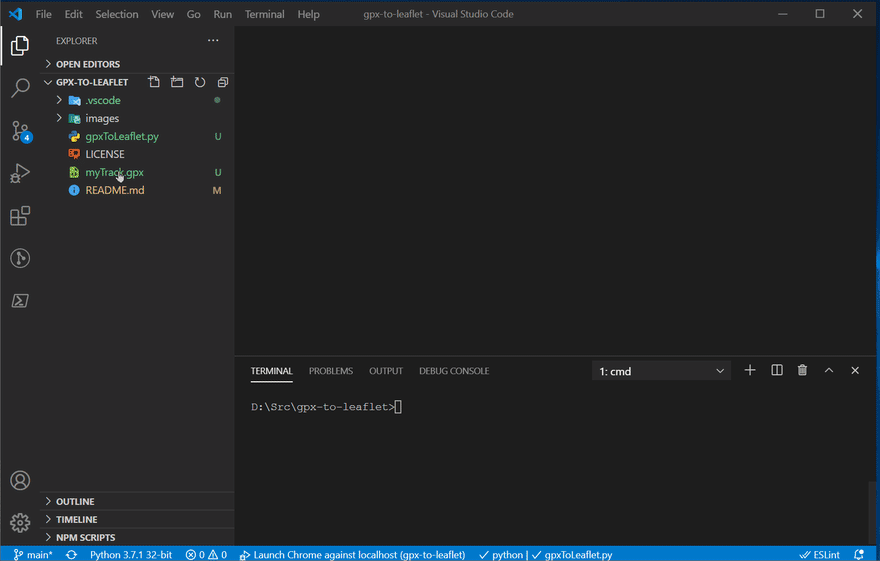
Task: Collapse the GPX-TO-LEAFLET folder section
Action: point(93,82)
